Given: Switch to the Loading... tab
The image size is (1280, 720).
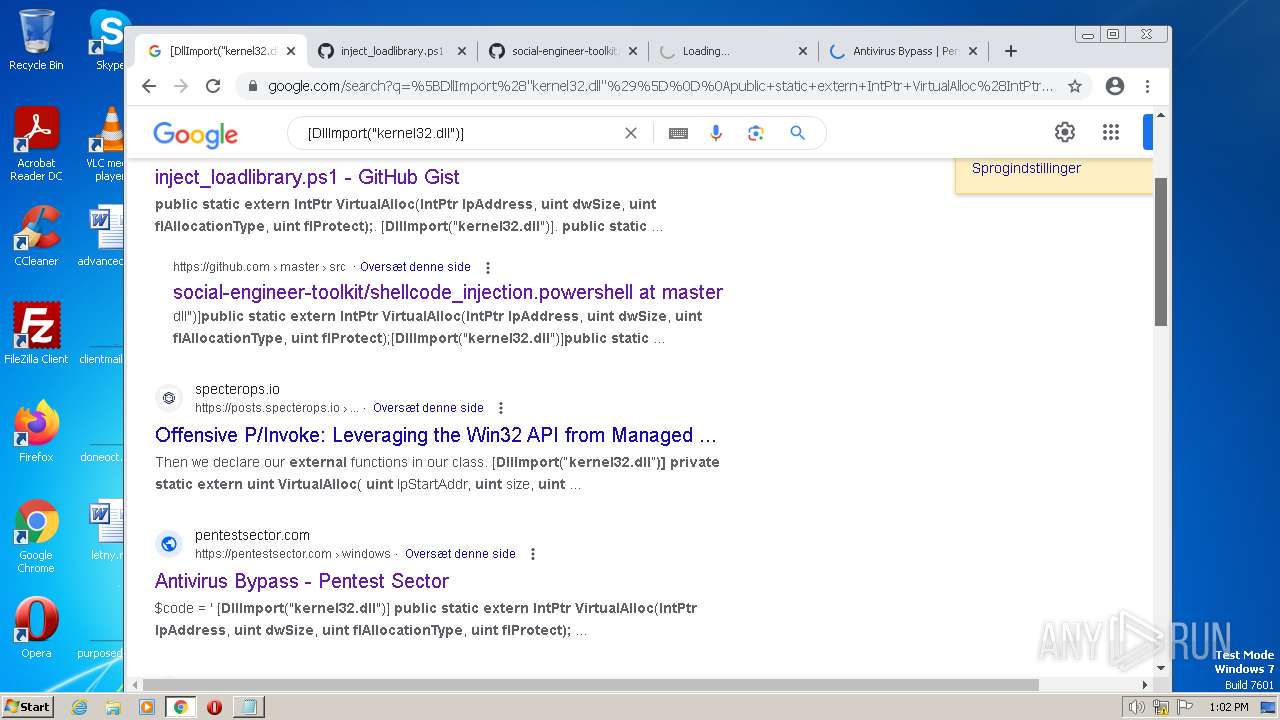Looking at the screenshot, I should (733, 51).
